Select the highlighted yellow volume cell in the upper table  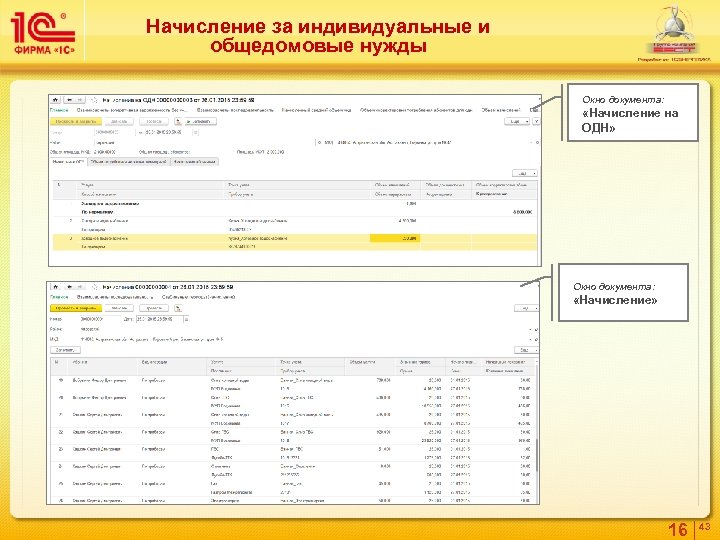pos(394,238)
